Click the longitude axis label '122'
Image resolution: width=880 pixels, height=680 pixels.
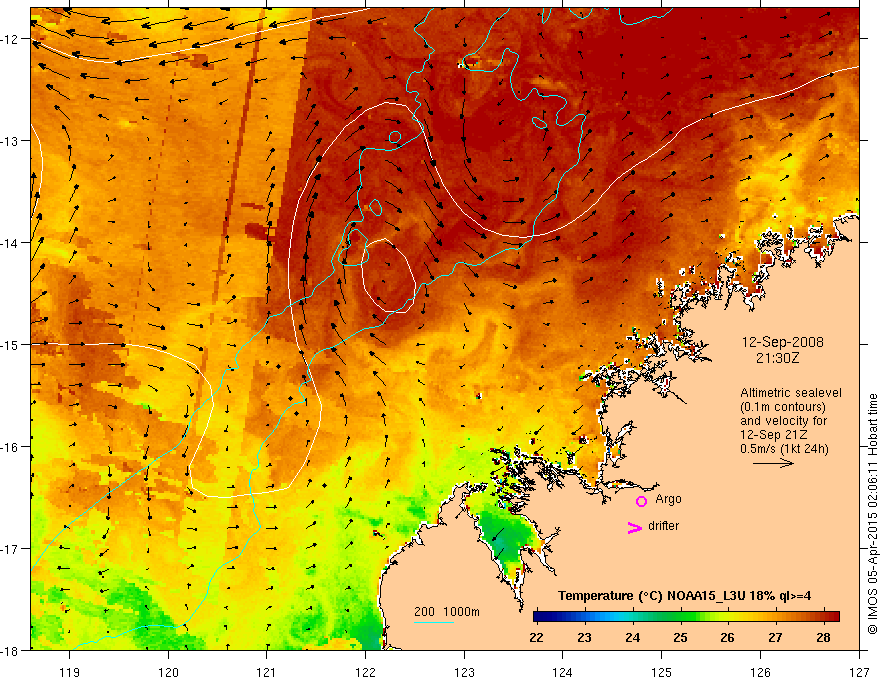coord(365,672)
